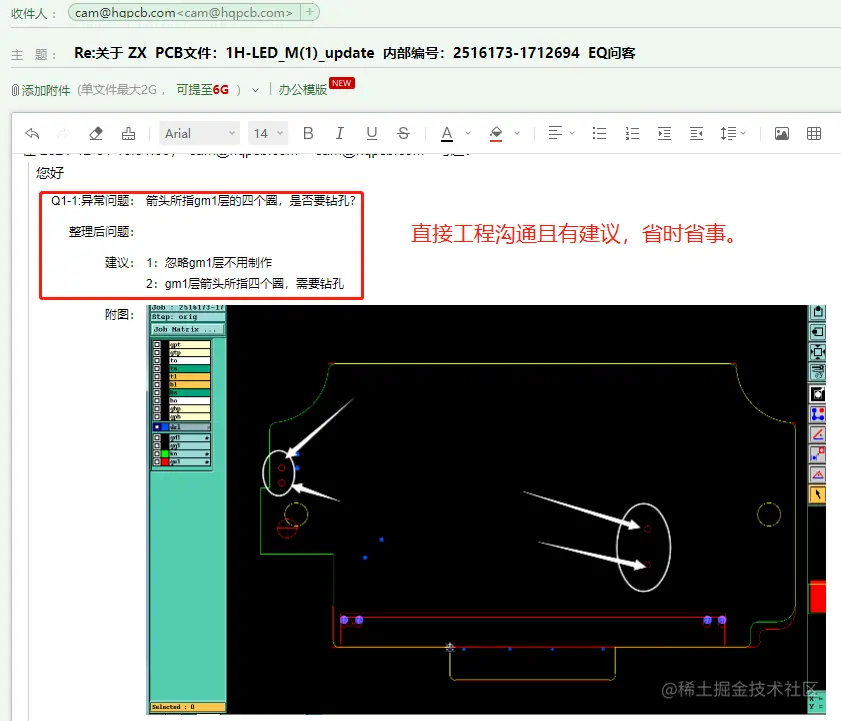
Task: Click the red color swatch of gm1 layer
Action: (x=165, y=462)
